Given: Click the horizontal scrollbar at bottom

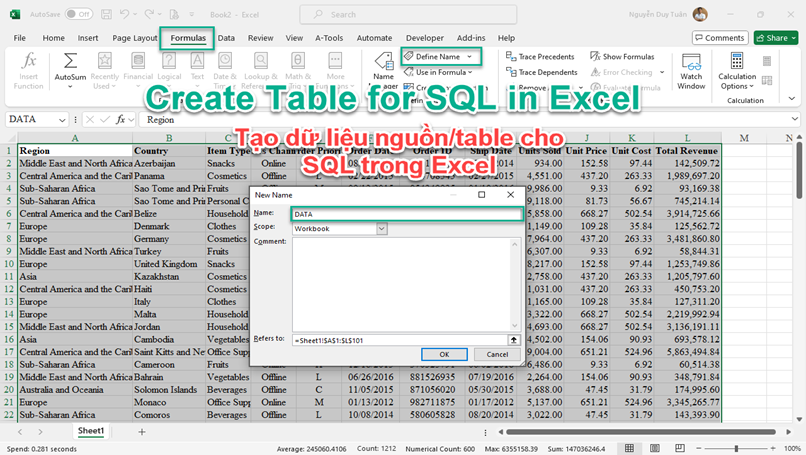Looking at the screenshot, I should click(x=640, y=432).
